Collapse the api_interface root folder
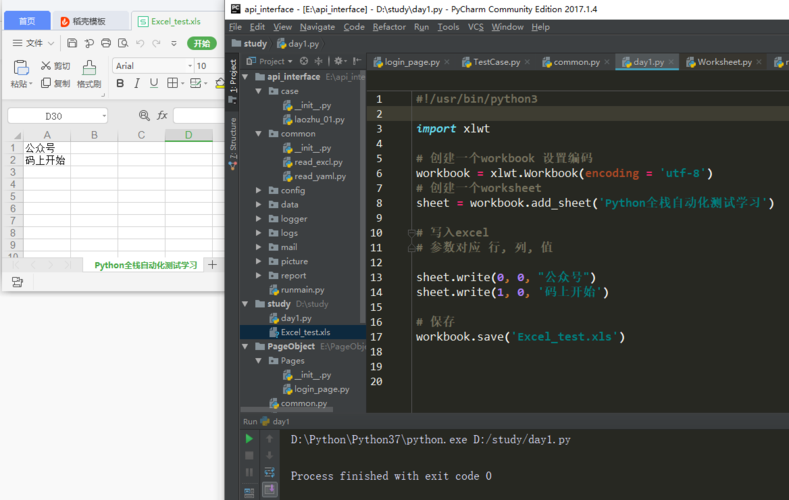789x500 pixels. click(x=246, y=77)
